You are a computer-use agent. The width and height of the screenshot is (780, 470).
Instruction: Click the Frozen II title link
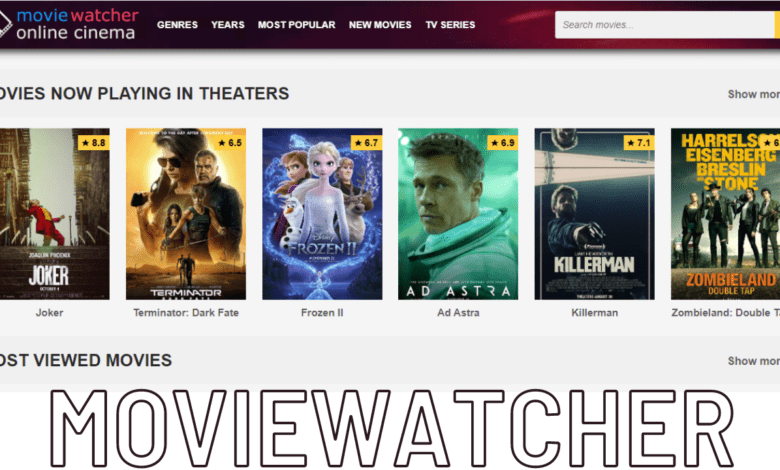pos(322,313)
